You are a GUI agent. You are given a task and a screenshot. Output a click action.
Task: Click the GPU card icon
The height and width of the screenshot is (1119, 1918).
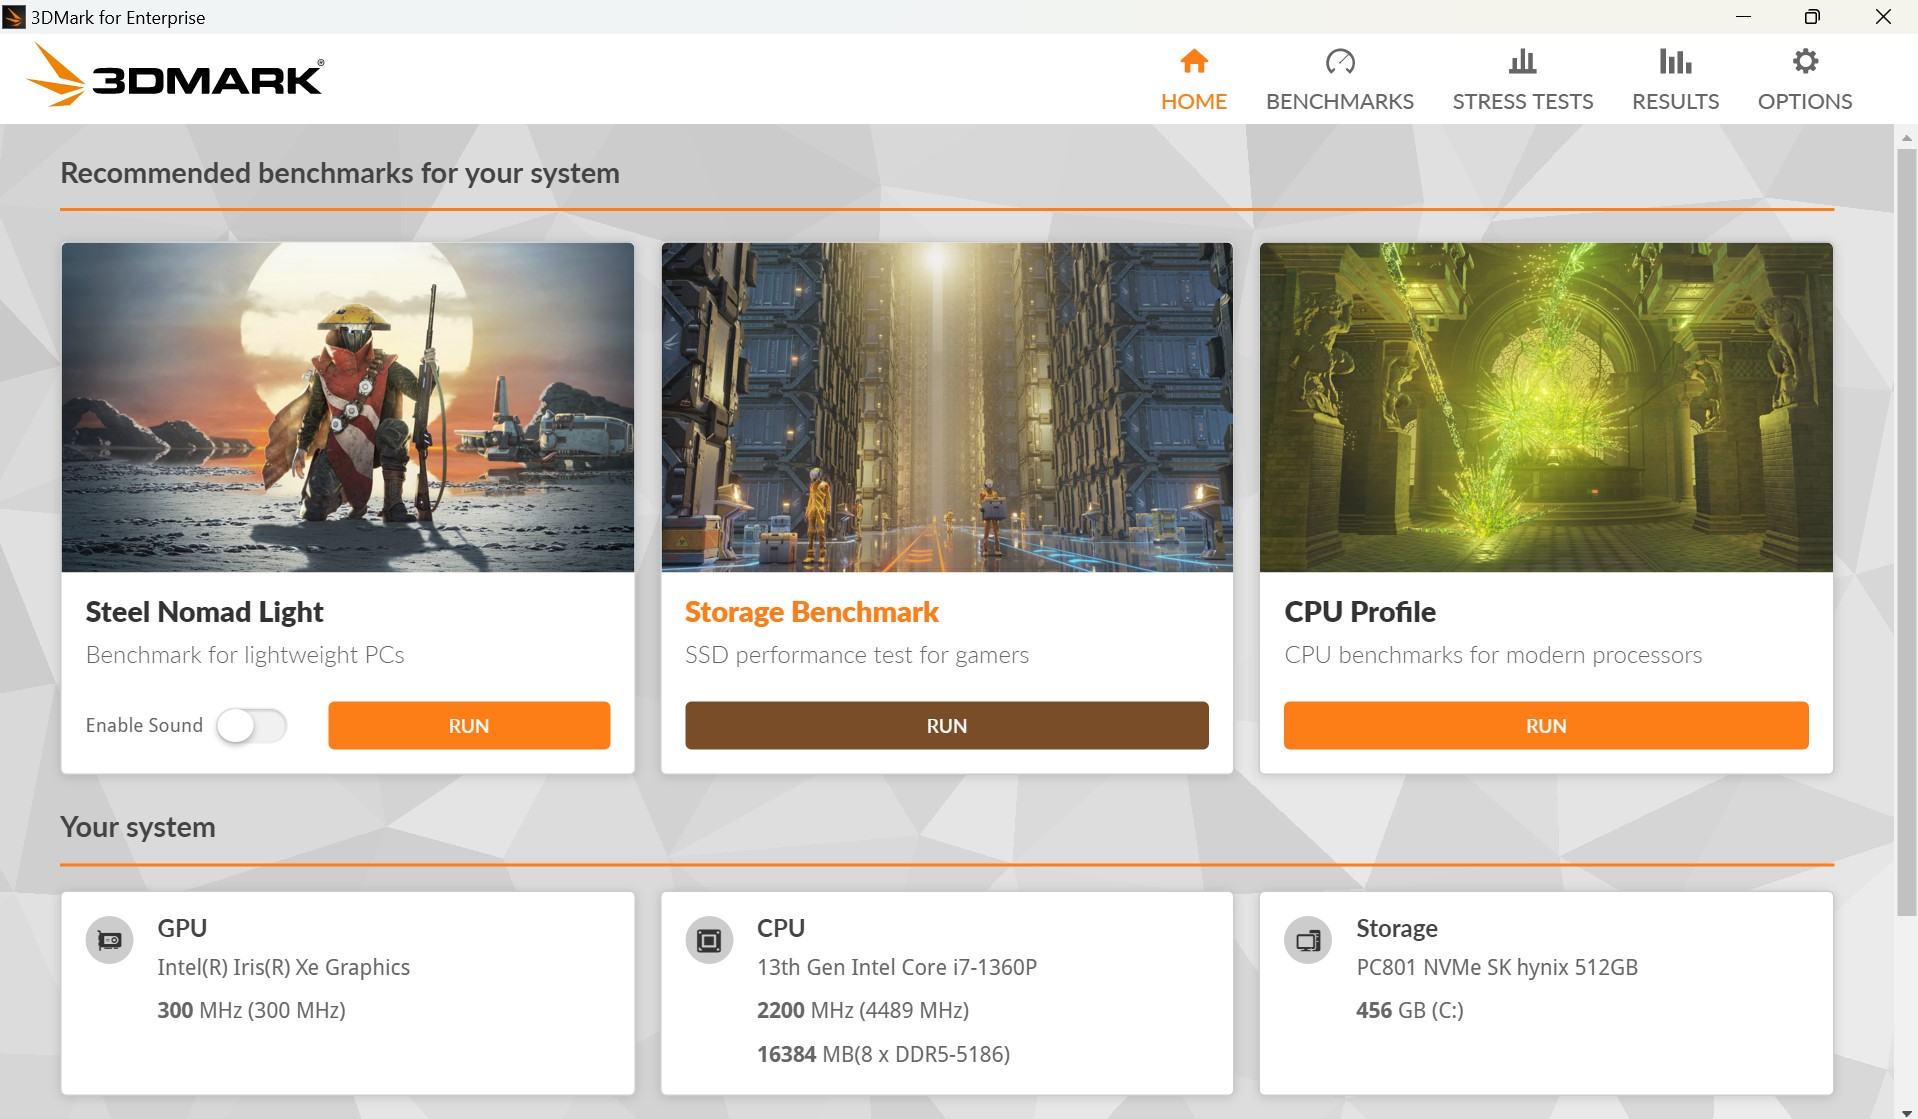[x=109, y=940]
